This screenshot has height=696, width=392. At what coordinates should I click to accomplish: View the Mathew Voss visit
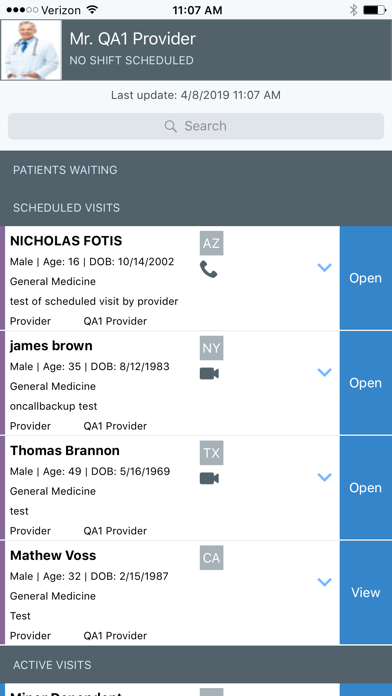click(x=366, y=592)
